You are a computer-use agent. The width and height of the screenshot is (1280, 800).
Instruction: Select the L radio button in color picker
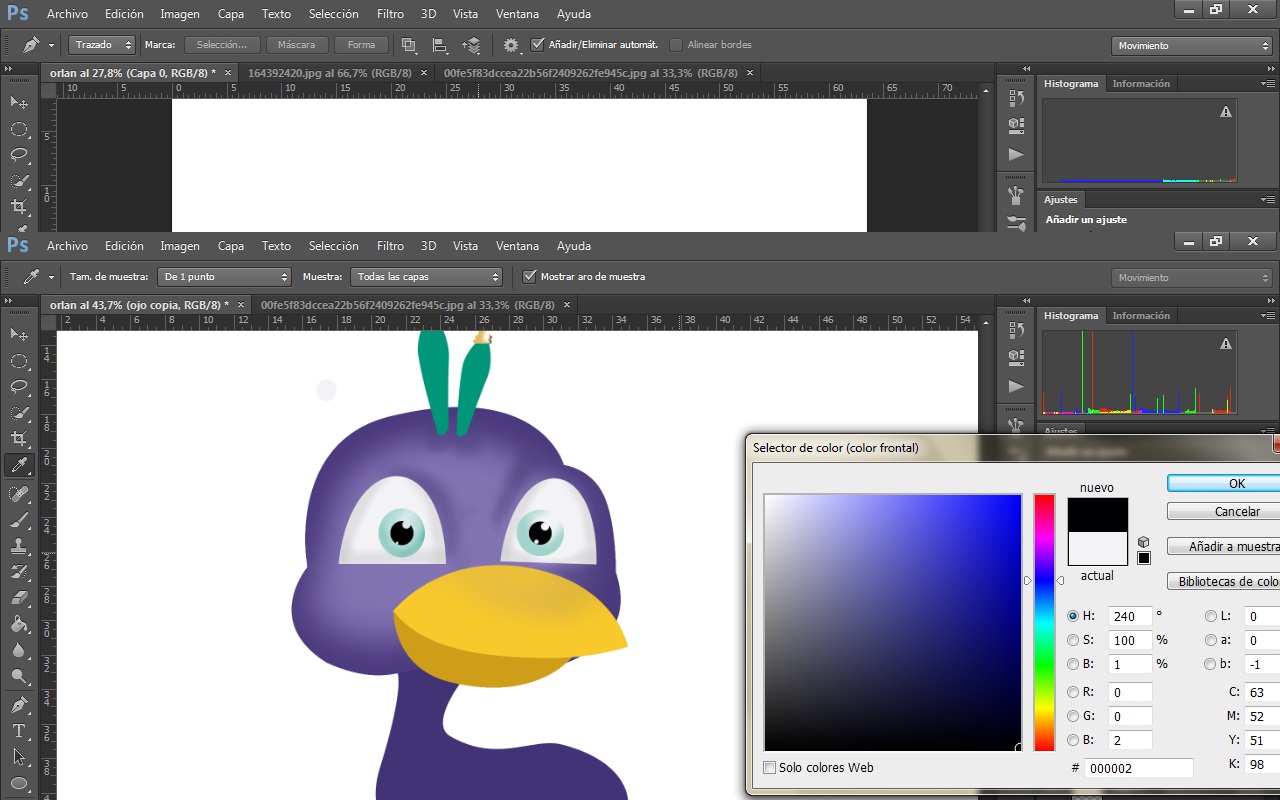click(x=1211, y=616)
